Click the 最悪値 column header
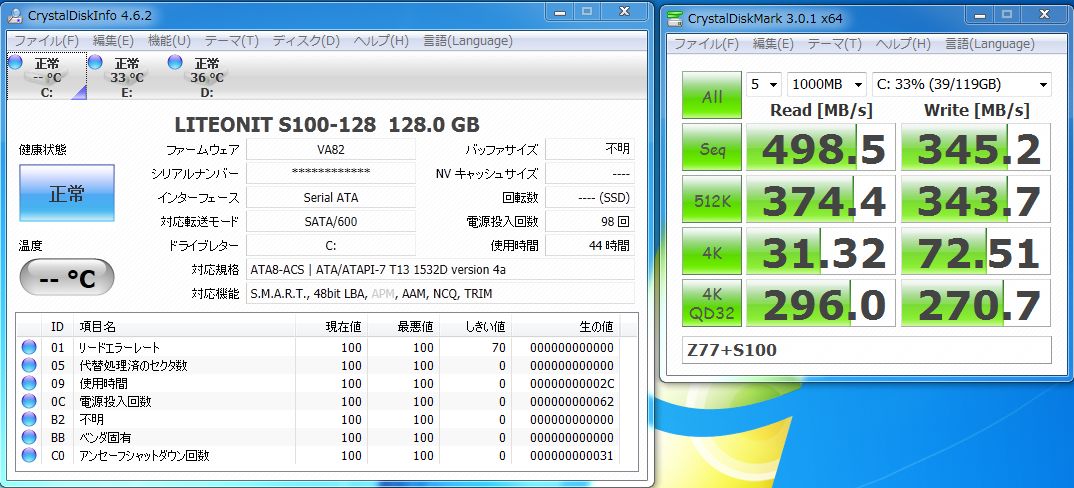1074x488 pixels. (404, 327)
